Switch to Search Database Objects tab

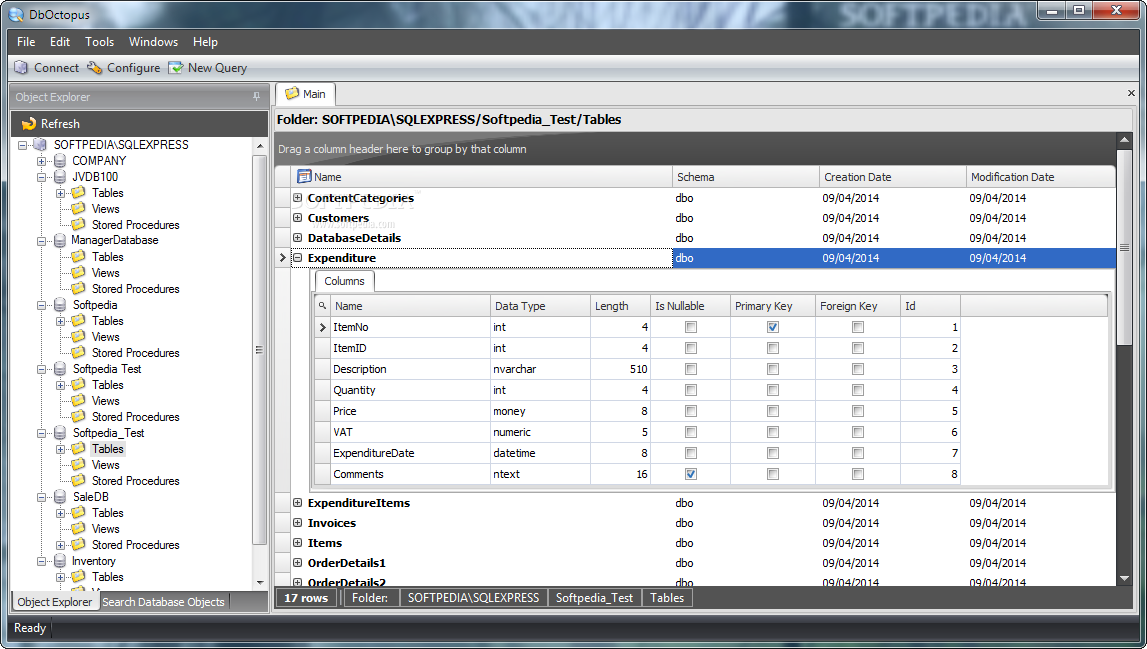[x=163, y=601]
